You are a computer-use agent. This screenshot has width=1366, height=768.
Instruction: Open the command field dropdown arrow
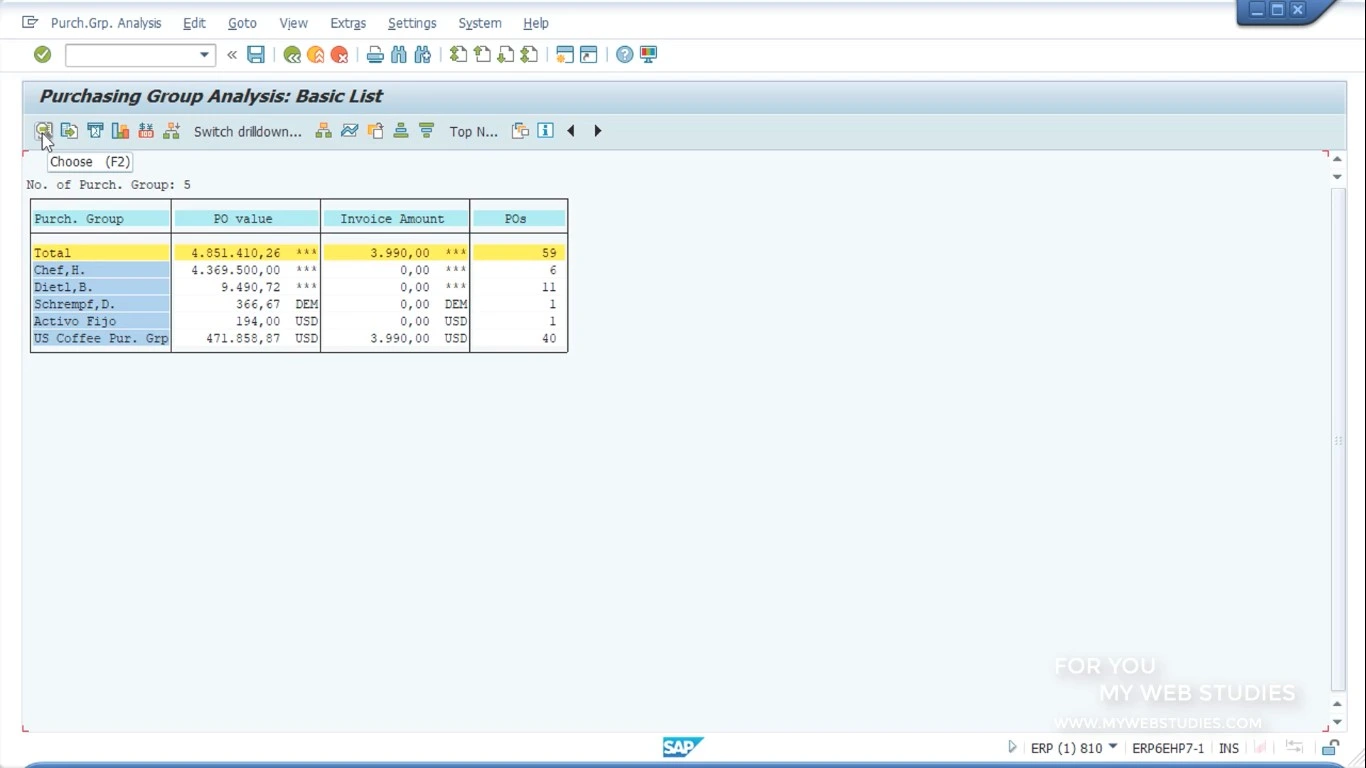pos(204,55)
